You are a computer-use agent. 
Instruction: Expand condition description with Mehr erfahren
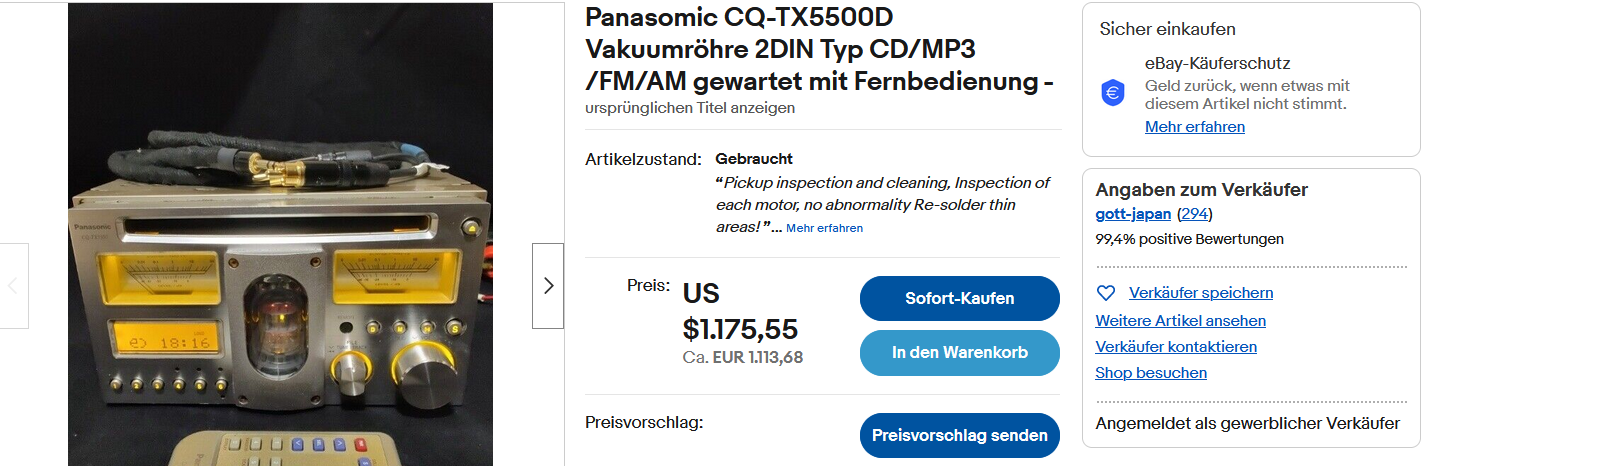pos(824,228)
